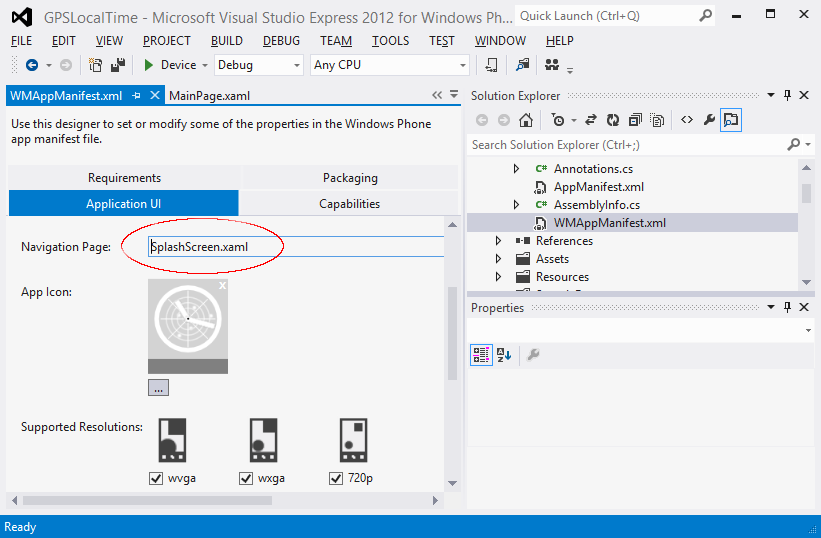Toggle Preview Selected Items icon

click(731, 120)
